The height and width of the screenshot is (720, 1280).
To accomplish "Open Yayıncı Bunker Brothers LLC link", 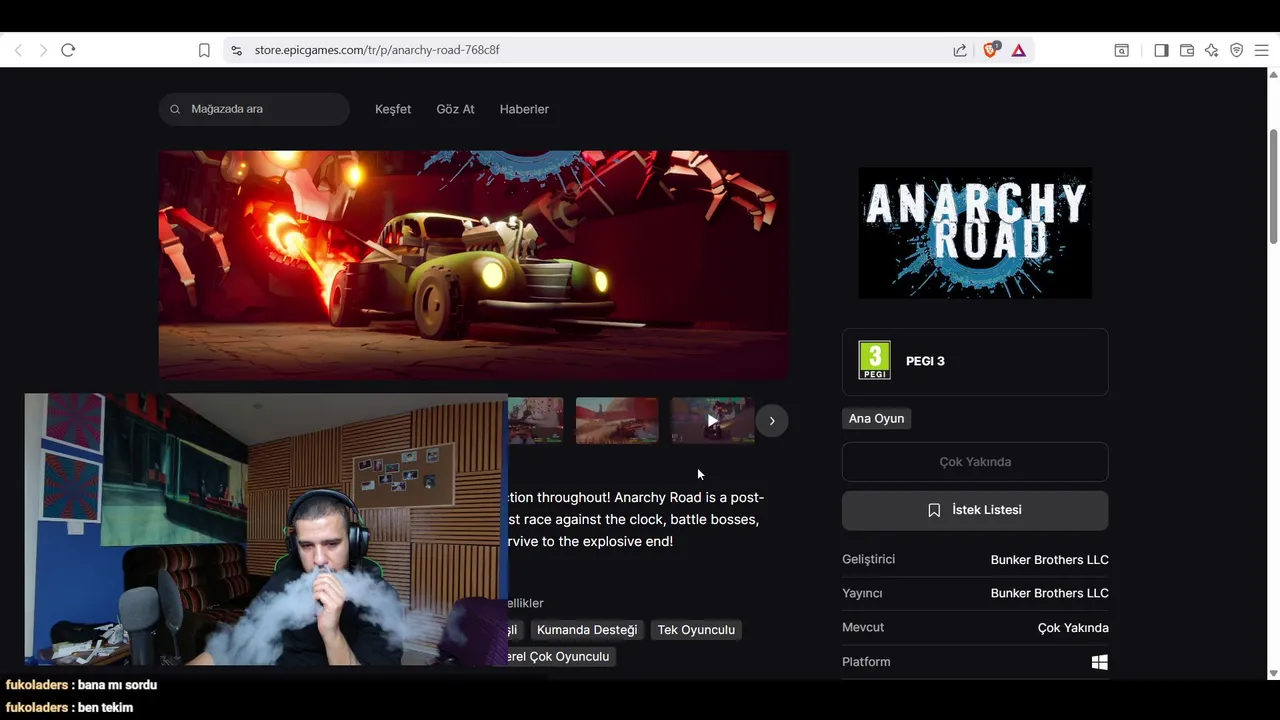I will (1049, 594).
